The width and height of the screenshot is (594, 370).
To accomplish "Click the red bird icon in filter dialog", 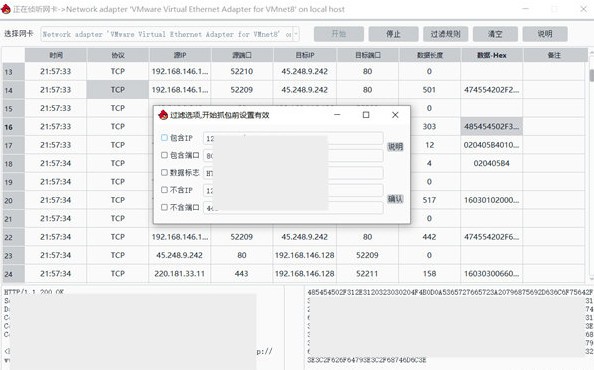I will coord(163,115).
